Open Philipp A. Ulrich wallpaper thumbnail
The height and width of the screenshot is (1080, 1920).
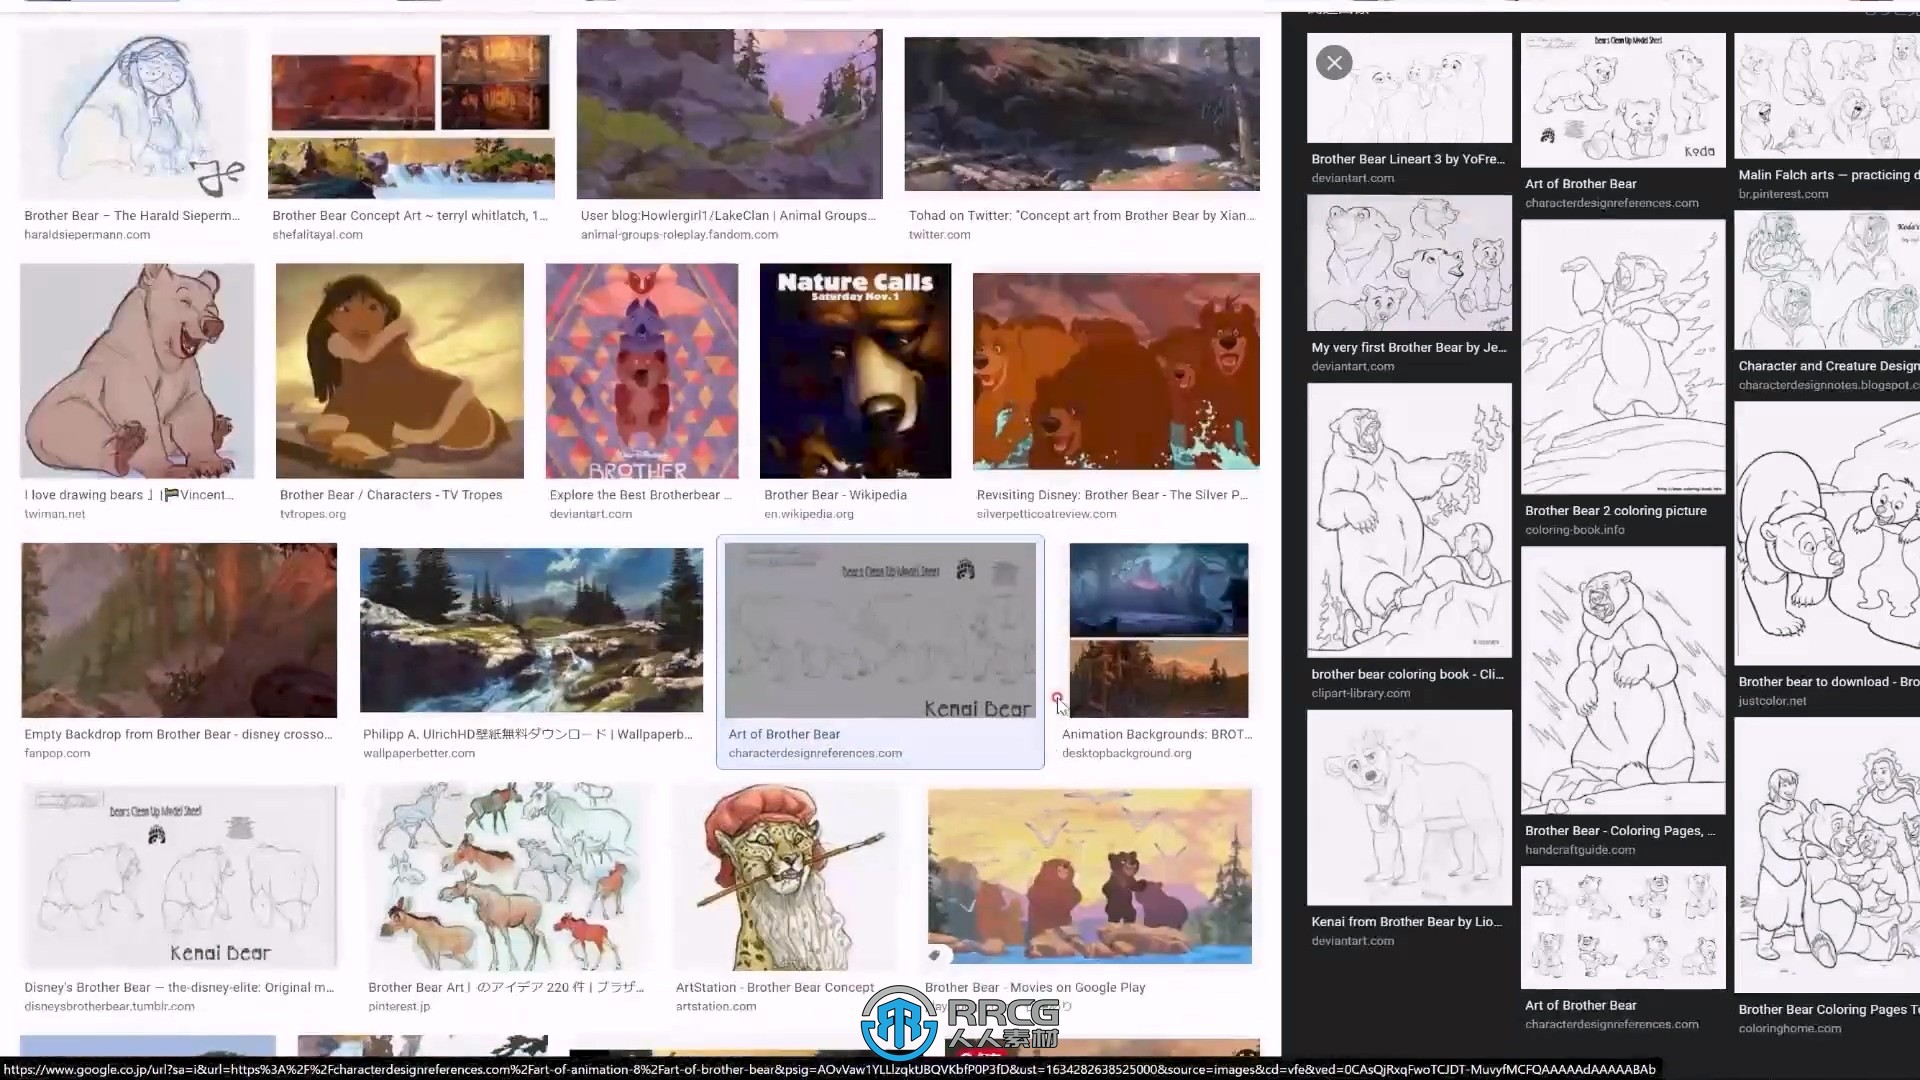[x=531, y=630]
